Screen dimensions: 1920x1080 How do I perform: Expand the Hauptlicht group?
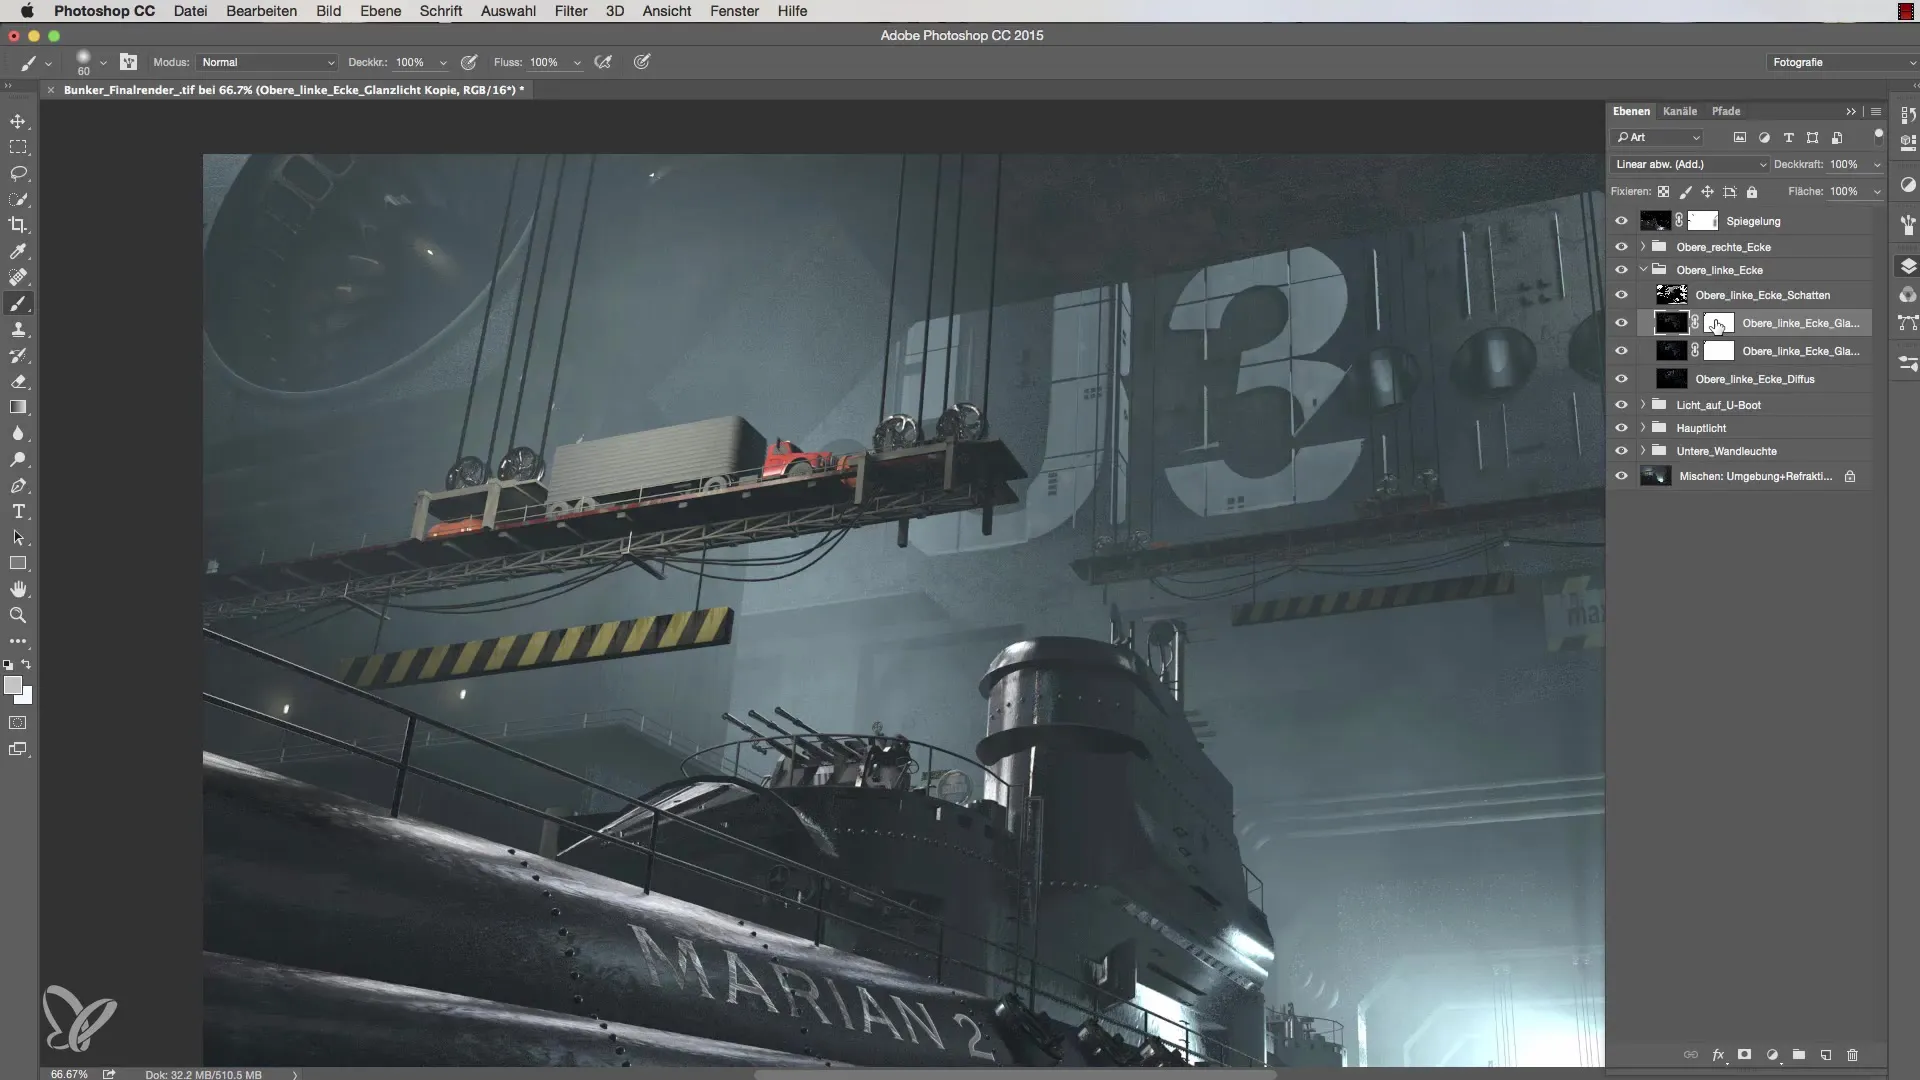[x=1643, y=428]
